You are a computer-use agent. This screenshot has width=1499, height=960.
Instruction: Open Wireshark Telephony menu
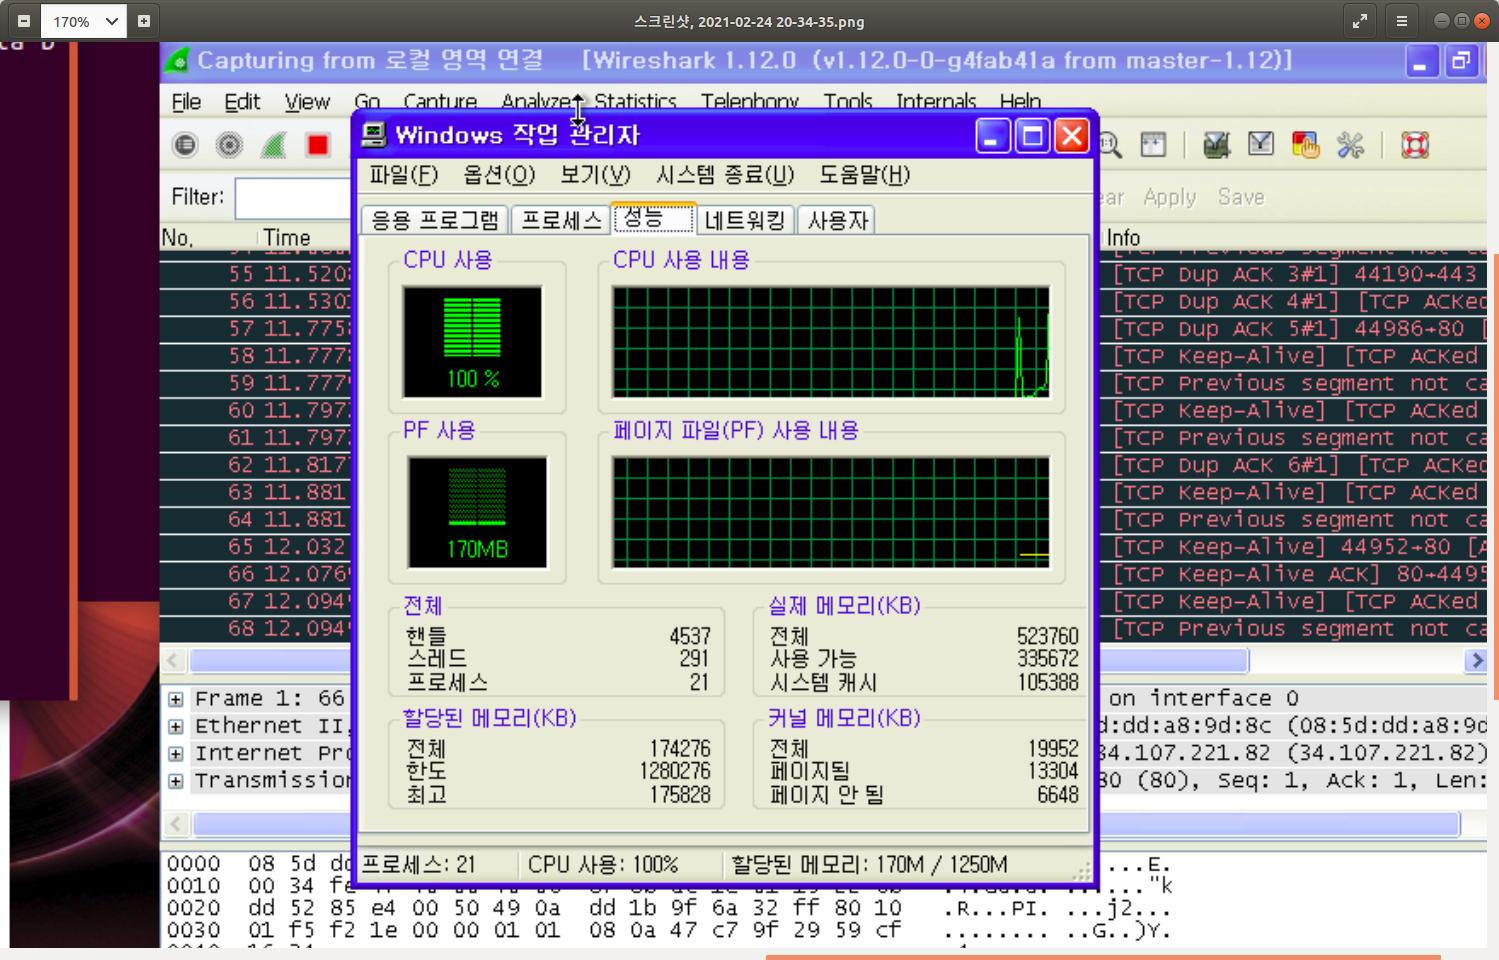coord(750,102)
